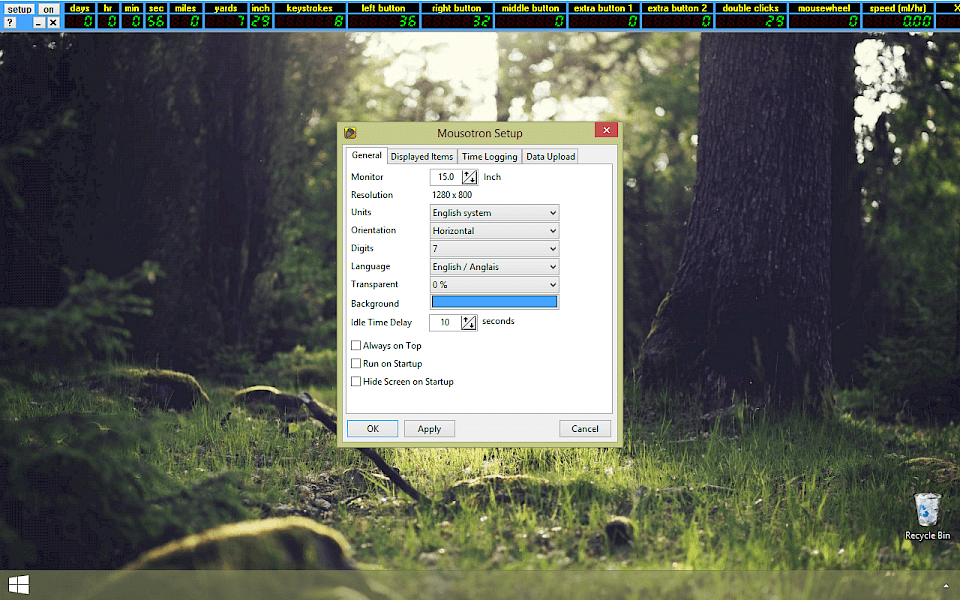Close the Mousotron counter bar

53,23
